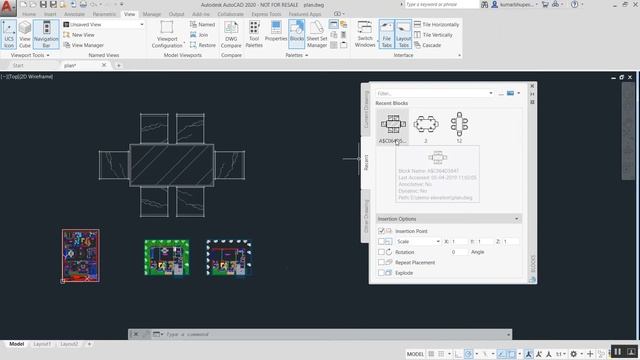Image resolution: width=640 pixels, height=360 pixels.
Task: Click the Save icon in quick access toolbar
Action: tap(43, 4)
